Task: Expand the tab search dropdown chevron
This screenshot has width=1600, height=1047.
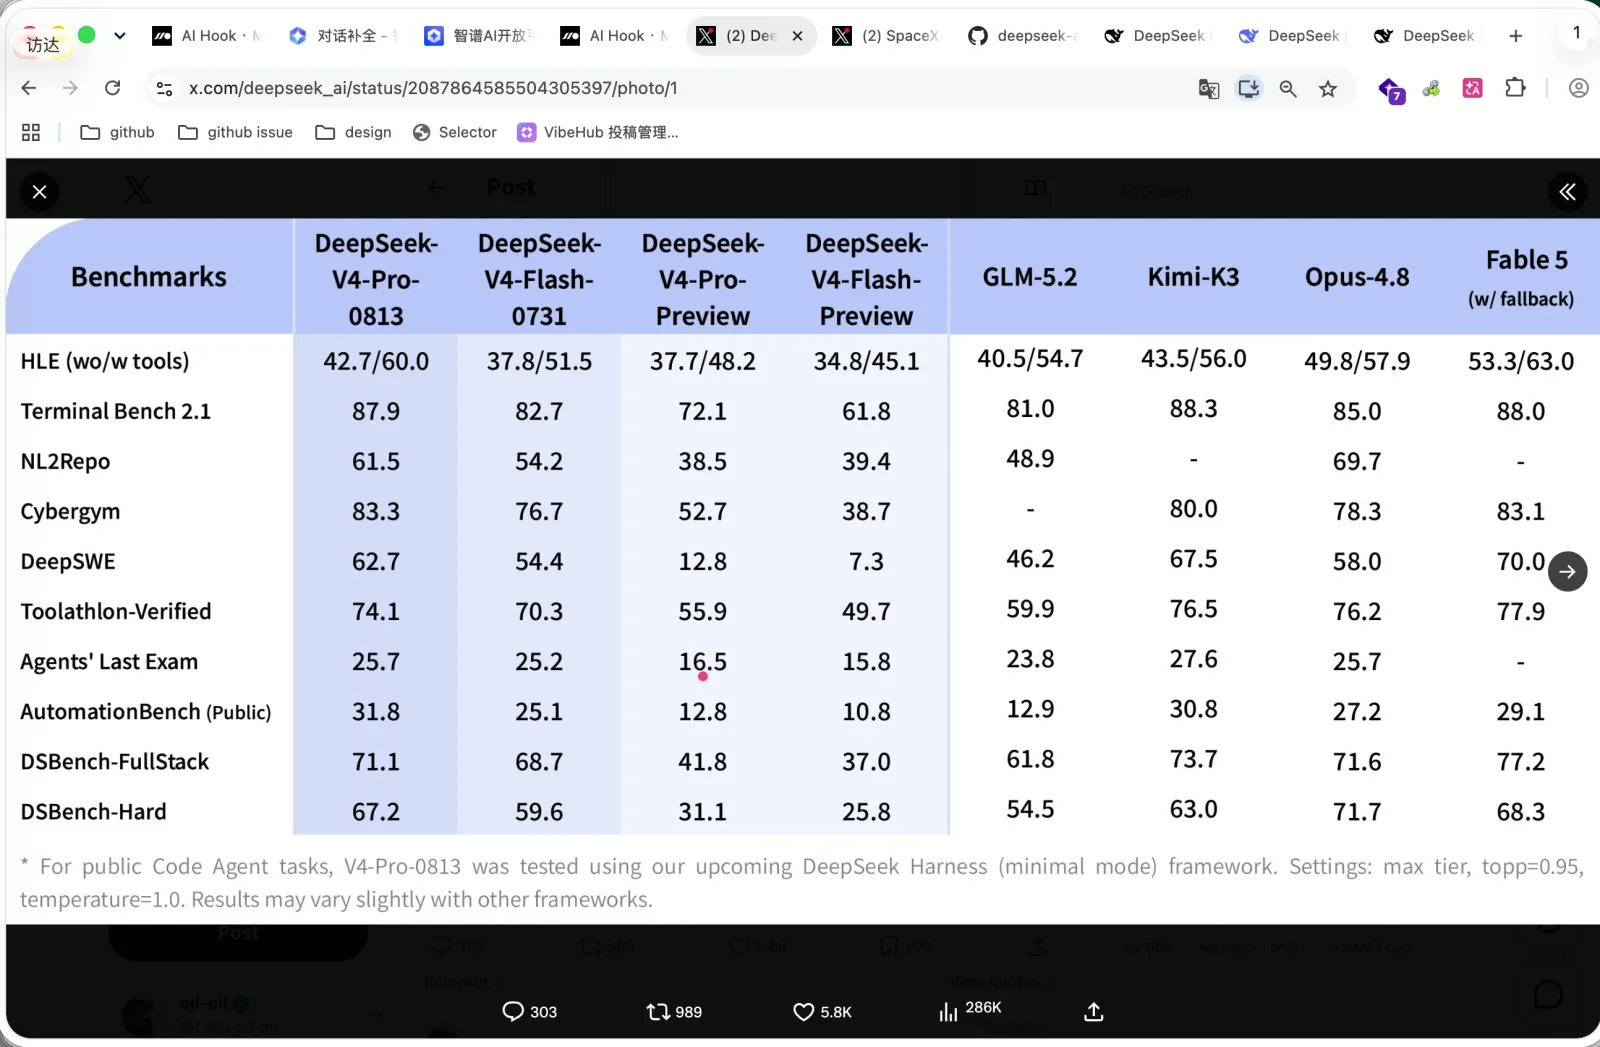Action: click(x=120, y=36)
